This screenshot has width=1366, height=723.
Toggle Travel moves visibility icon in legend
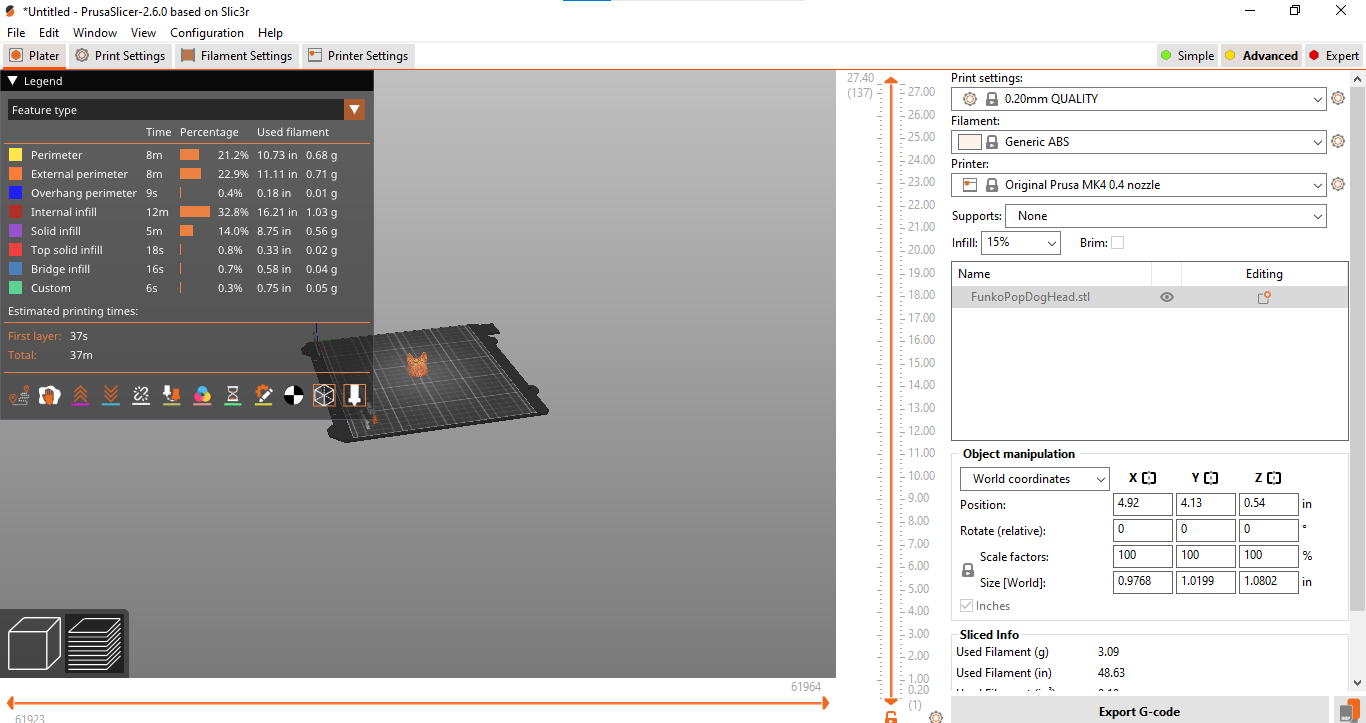click(x=19, y=395)
